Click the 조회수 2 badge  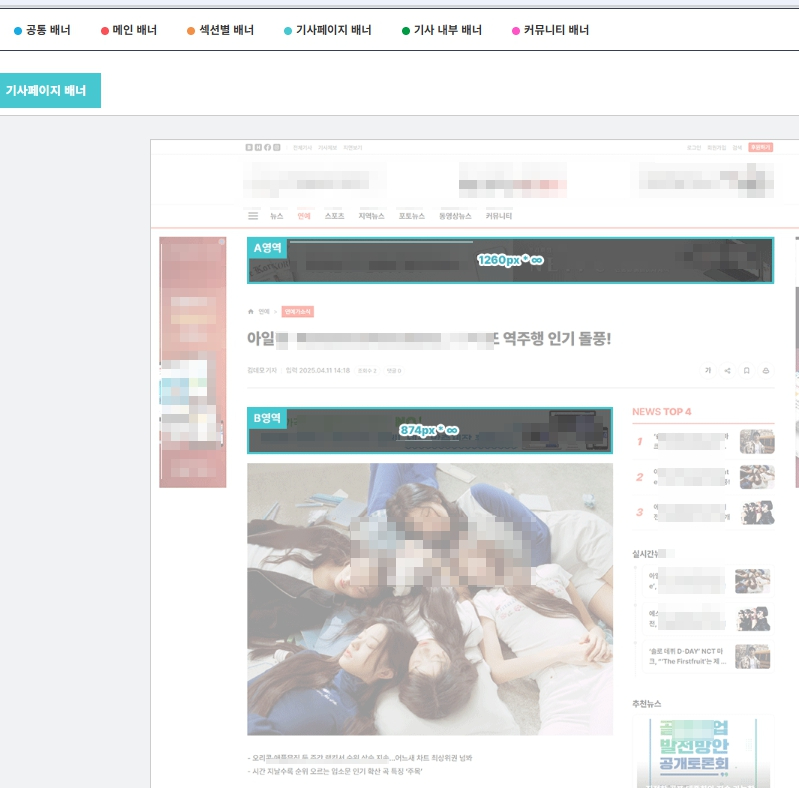pyautogui.click(x=367, y=371)
